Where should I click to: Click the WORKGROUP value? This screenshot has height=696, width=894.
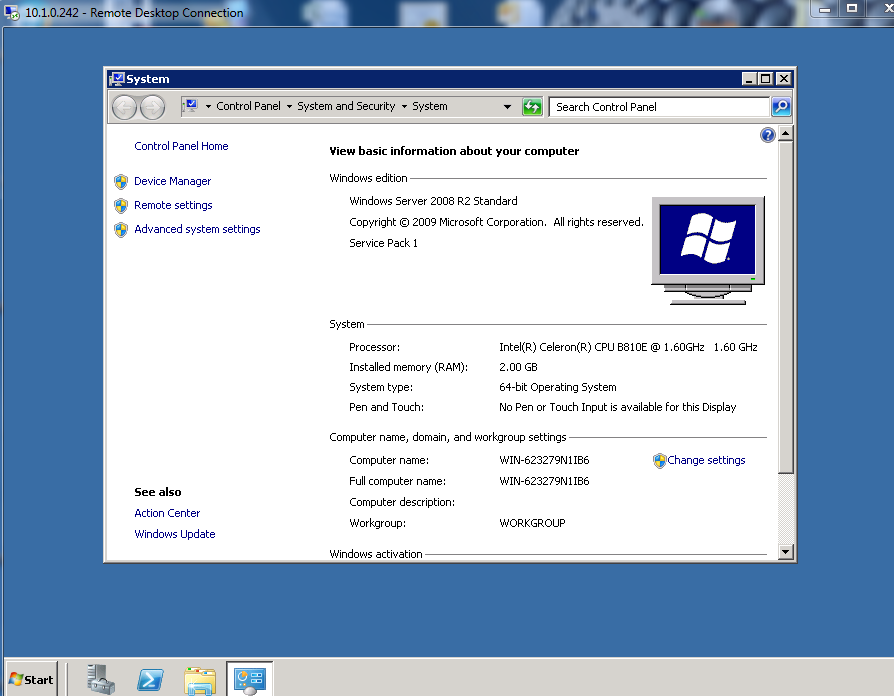pyautogui.click(x=532, y=523)
